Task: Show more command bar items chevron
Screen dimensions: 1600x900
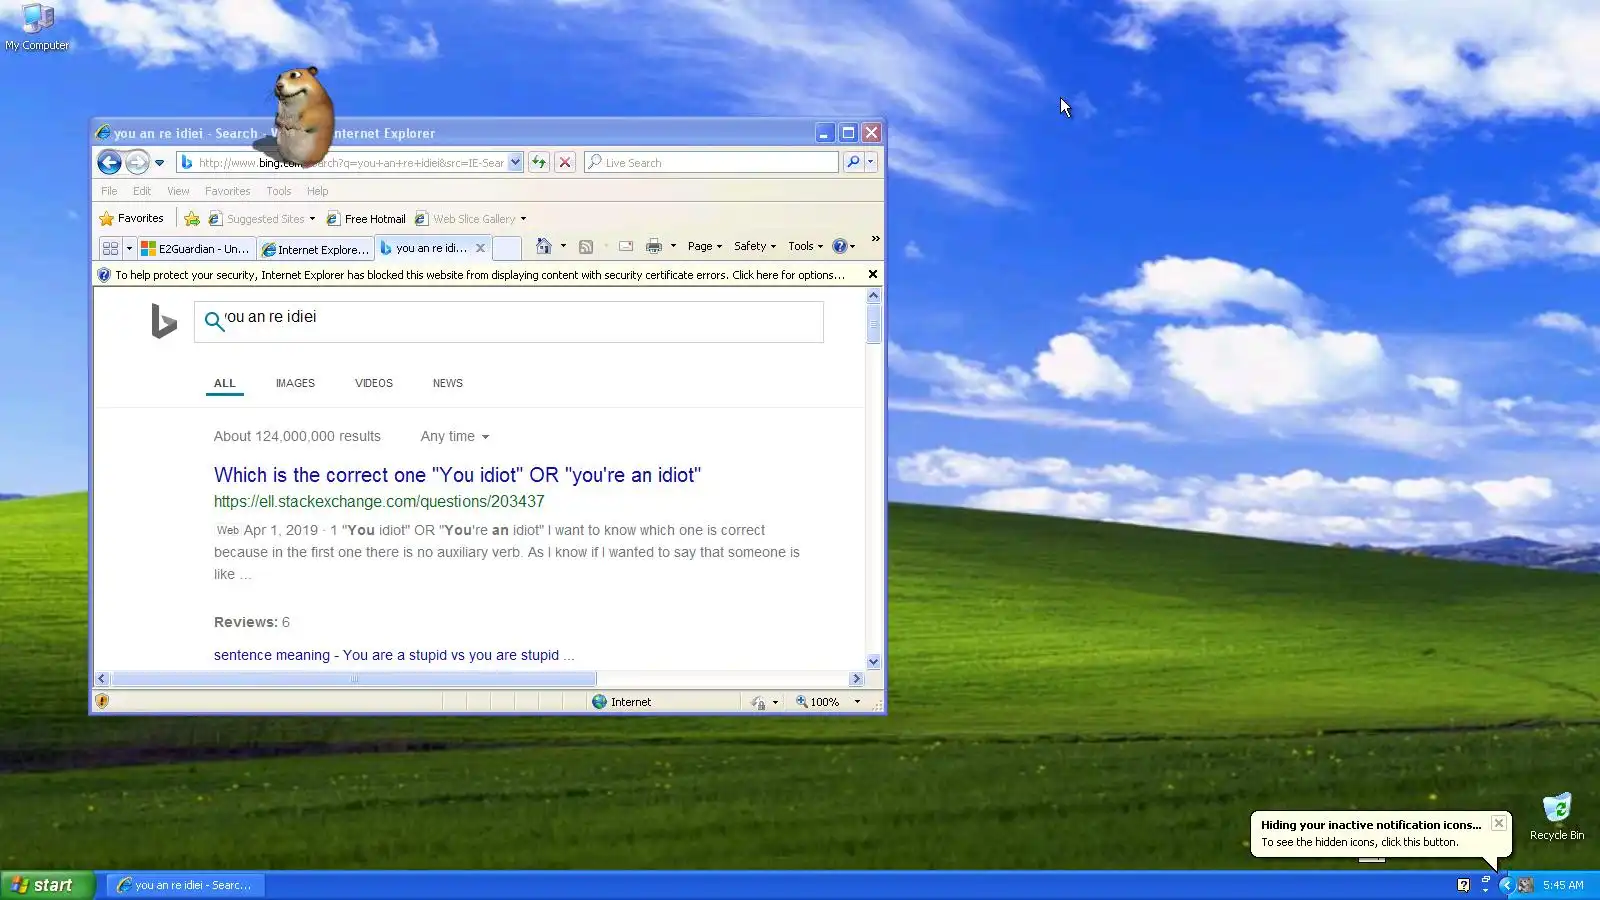Action: pos(876,239)
